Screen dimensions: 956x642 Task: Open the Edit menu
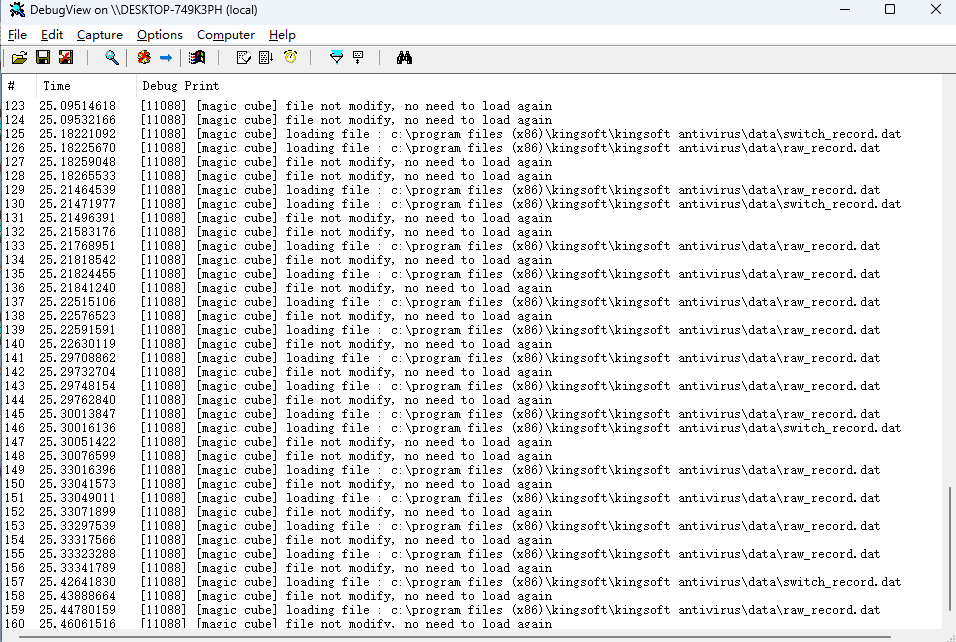pyautogui.click(x=52, y=35)
